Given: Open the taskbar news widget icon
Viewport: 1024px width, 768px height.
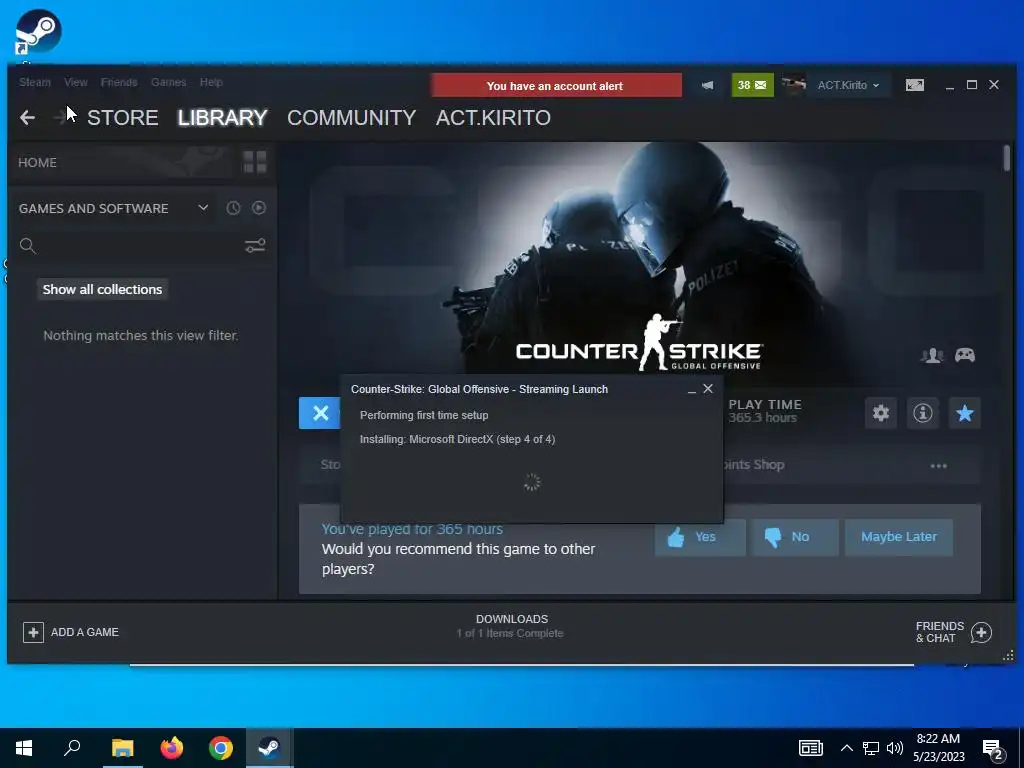Looking at the screenshot, I should pos(810,748).
